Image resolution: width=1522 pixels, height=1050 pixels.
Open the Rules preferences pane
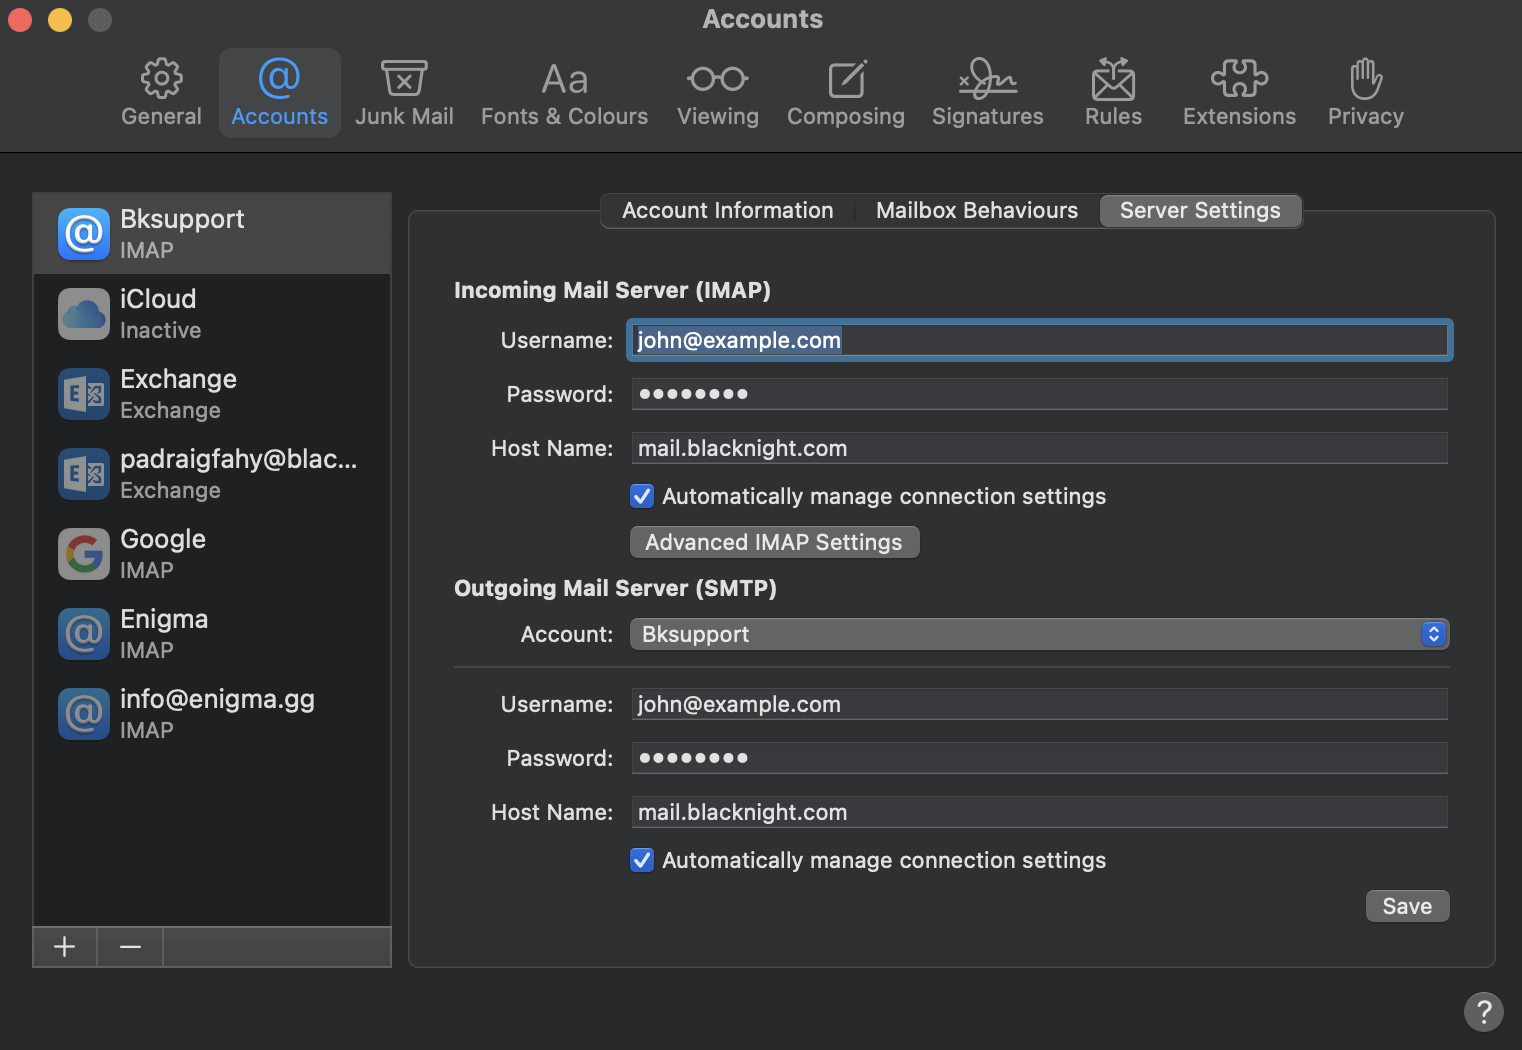click(x=1113, y=93)
